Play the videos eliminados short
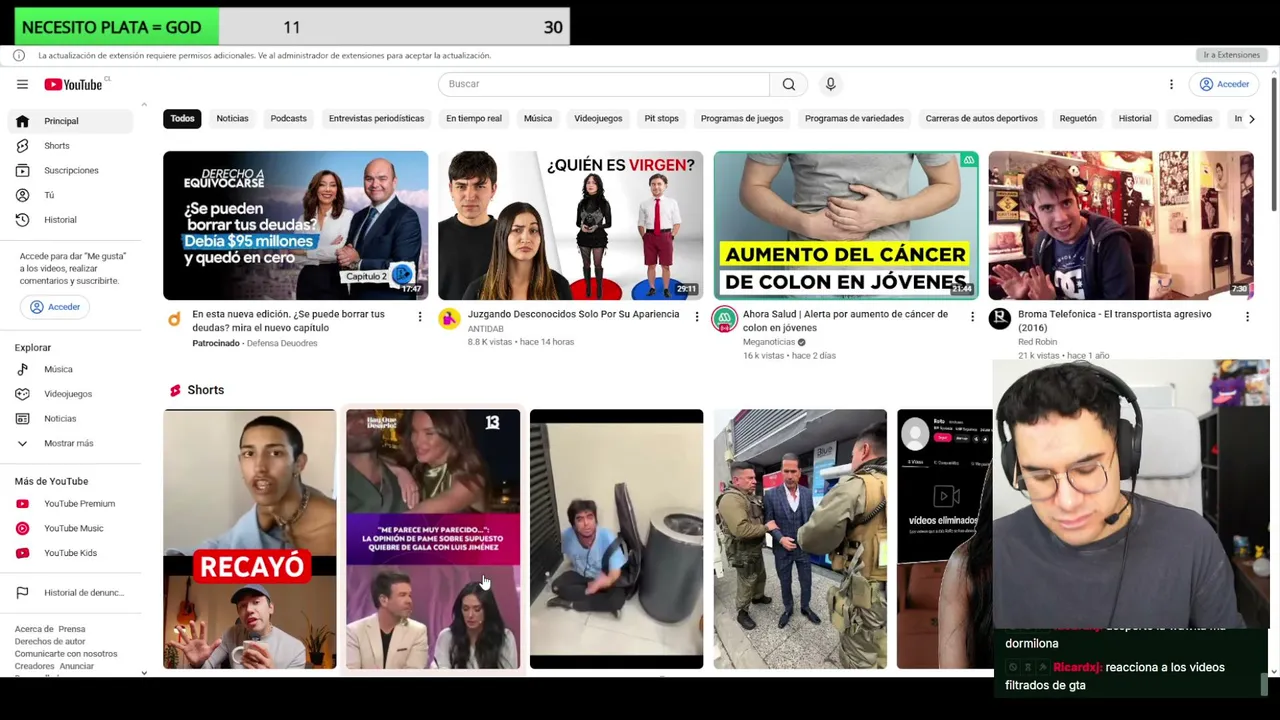 [x=945, y=539]
